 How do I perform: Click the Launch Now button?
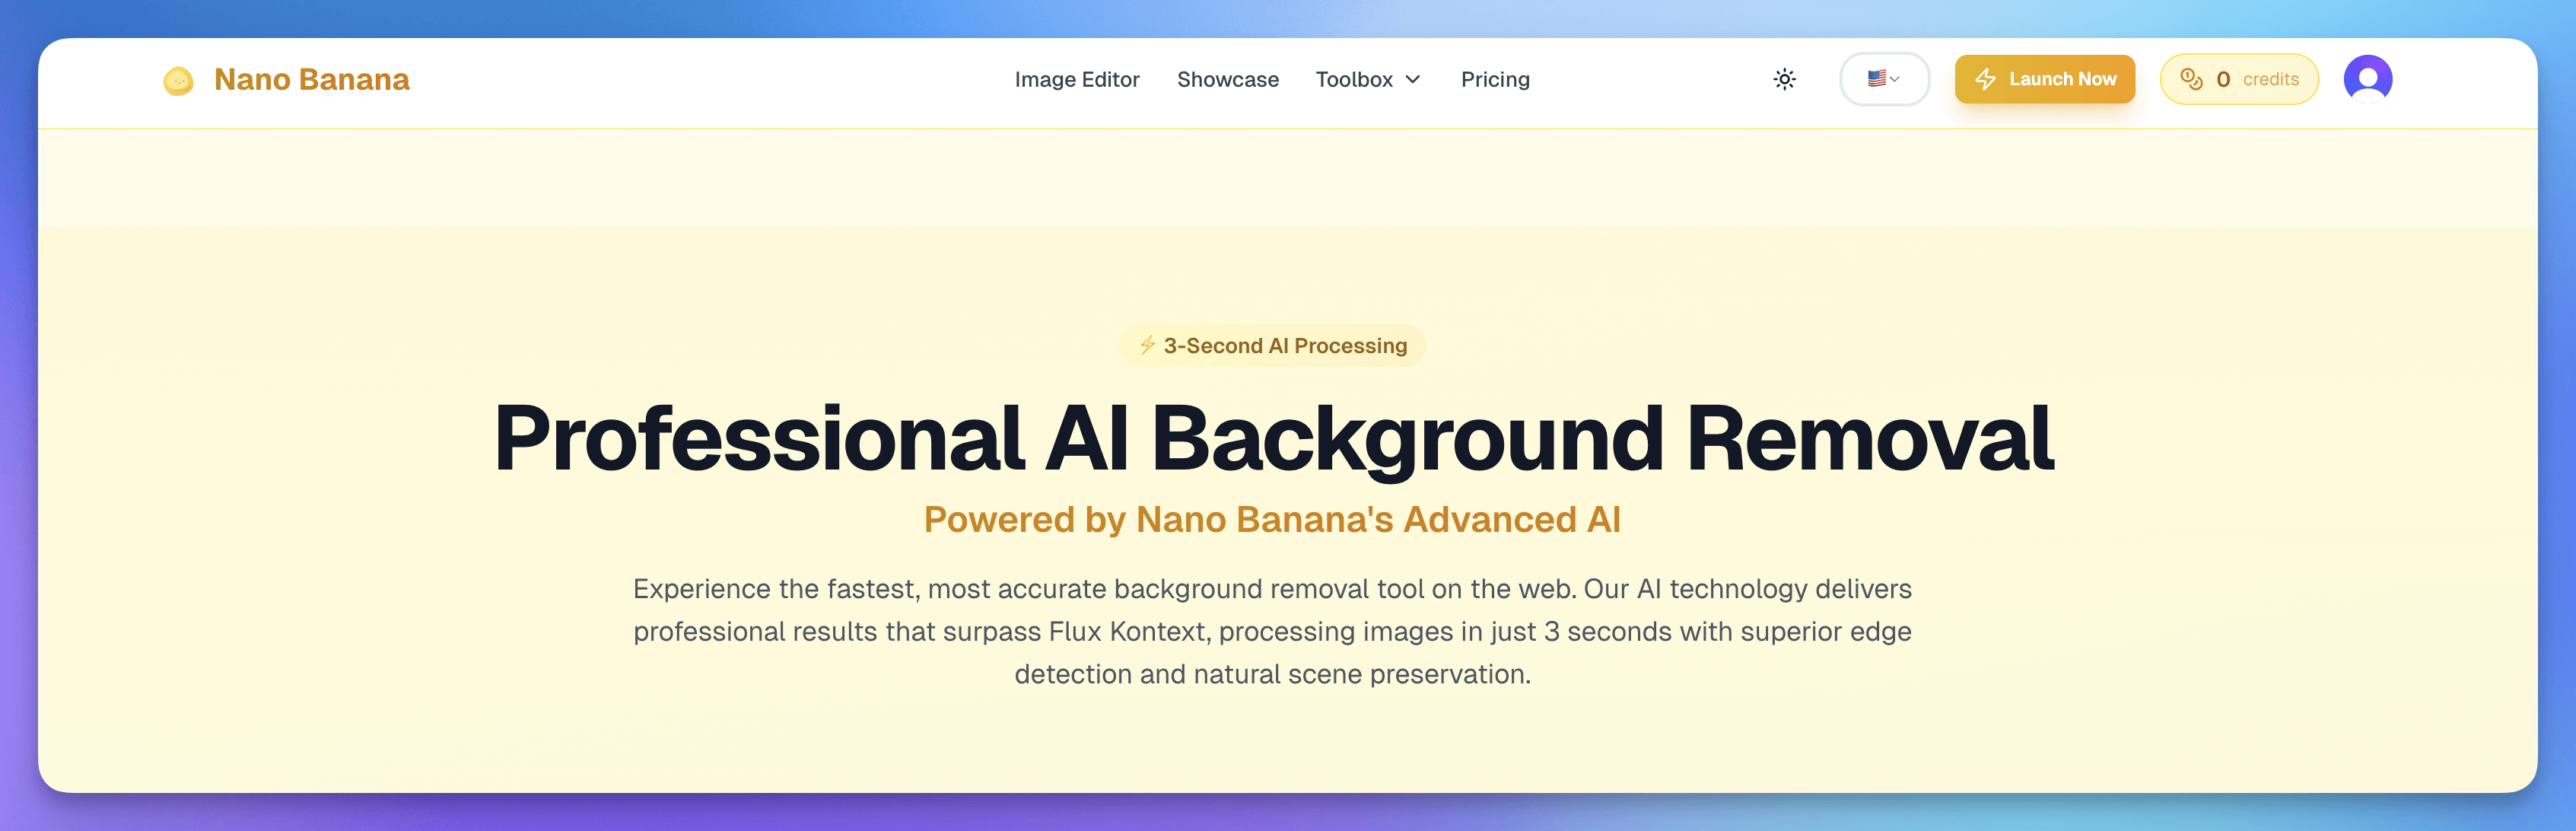point(2044,78)
